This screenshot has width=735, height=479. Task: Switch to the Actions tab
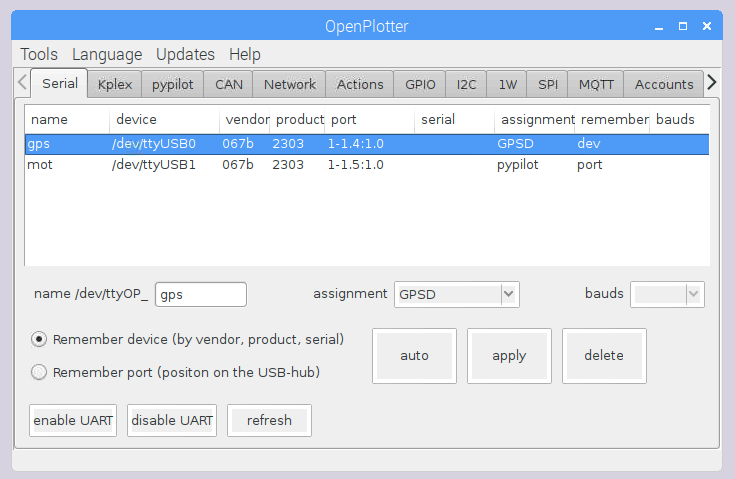[360, 84]
